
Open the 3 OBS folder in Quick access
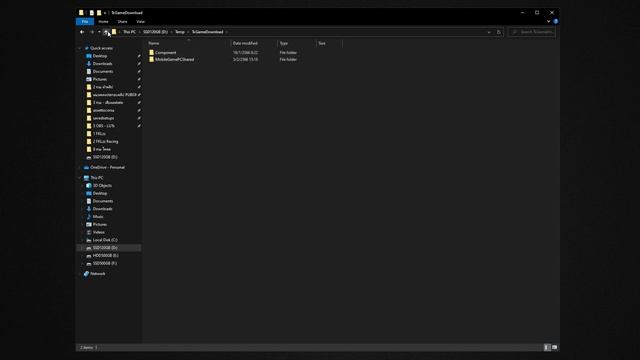(x=104, y=126)
